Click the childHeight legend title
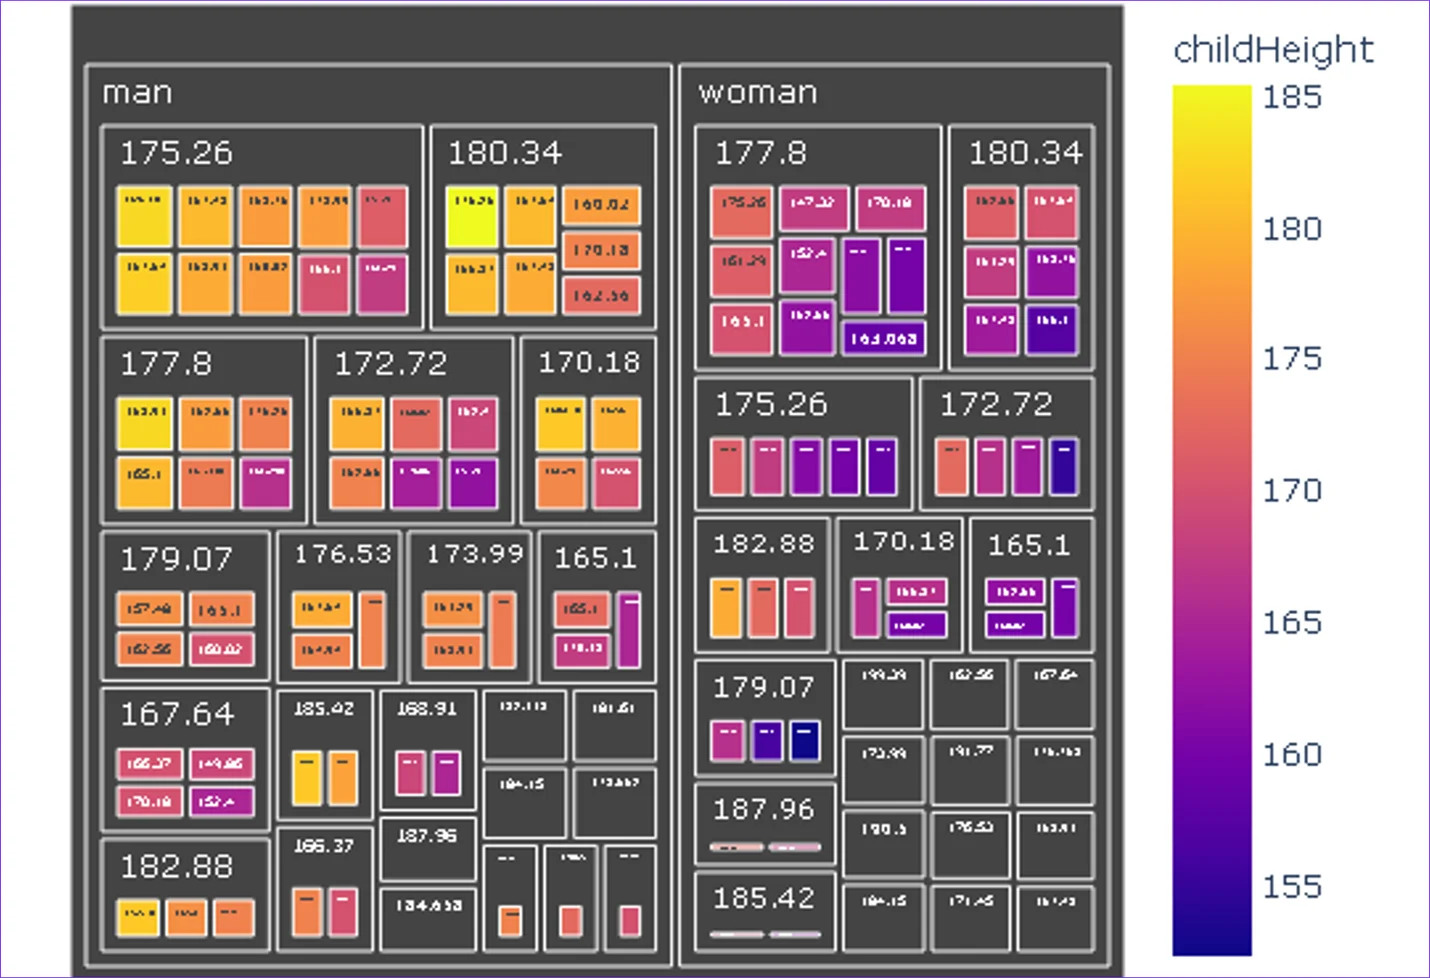Image resolution: width=1430 pixels, height=978 pixels. pos(1273,50)
